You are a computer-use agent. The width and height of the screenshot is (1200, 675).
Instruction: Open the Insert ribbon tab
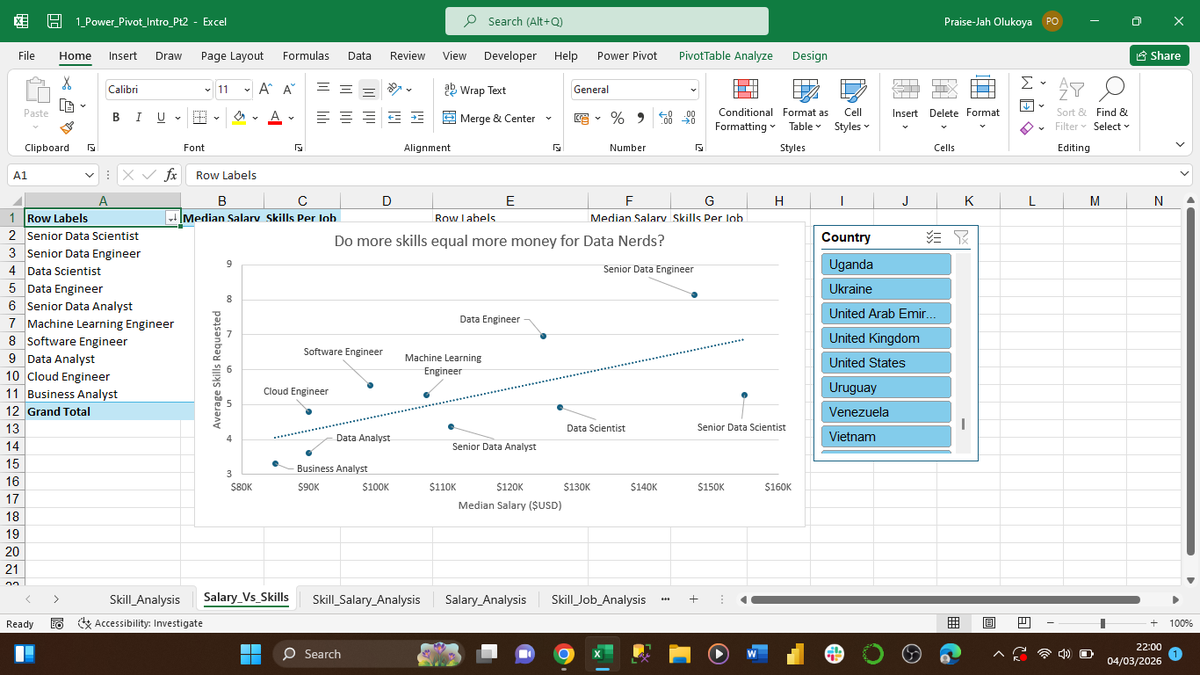click(123, 56)
